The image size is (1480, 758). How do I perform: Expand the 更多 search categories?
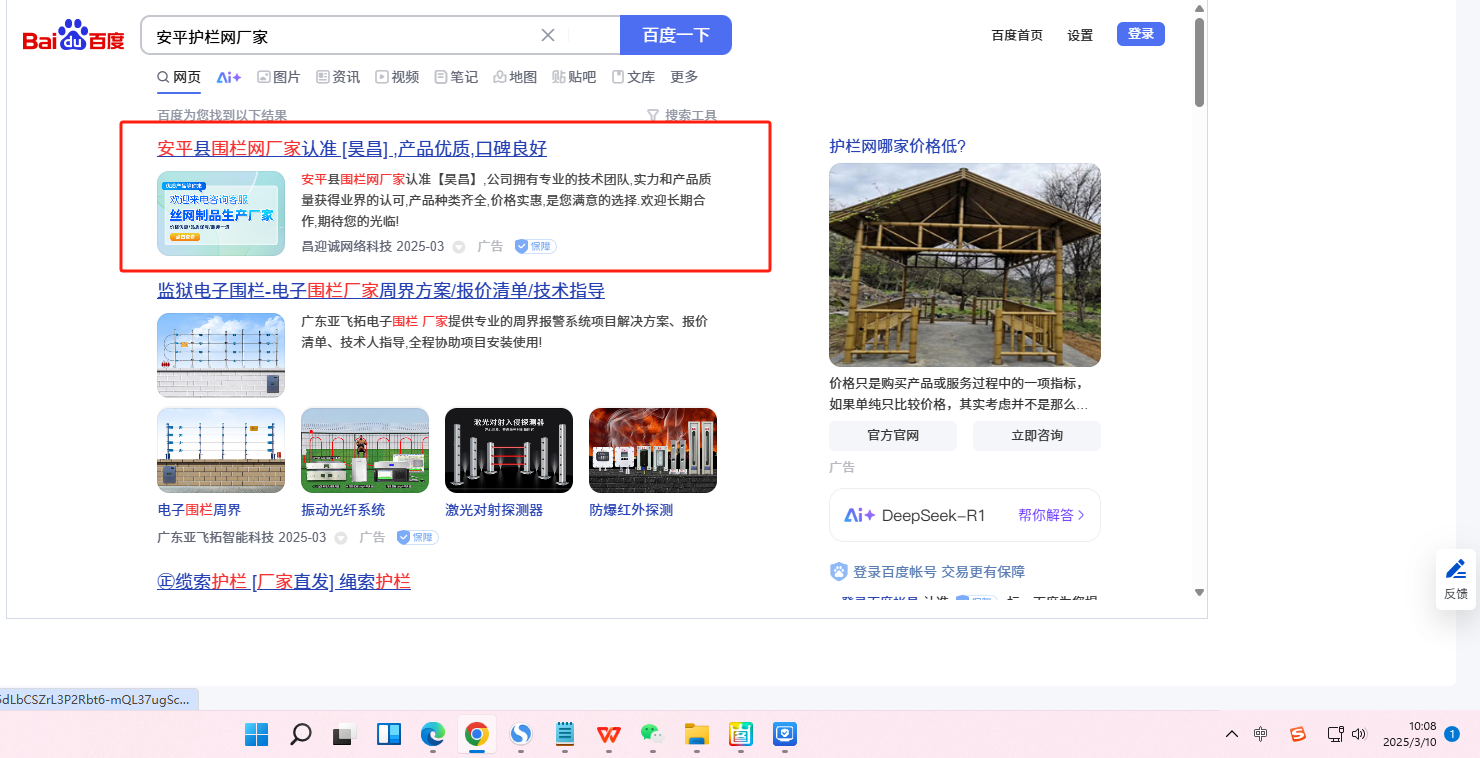pyautogui.click(x=684, y=77)
